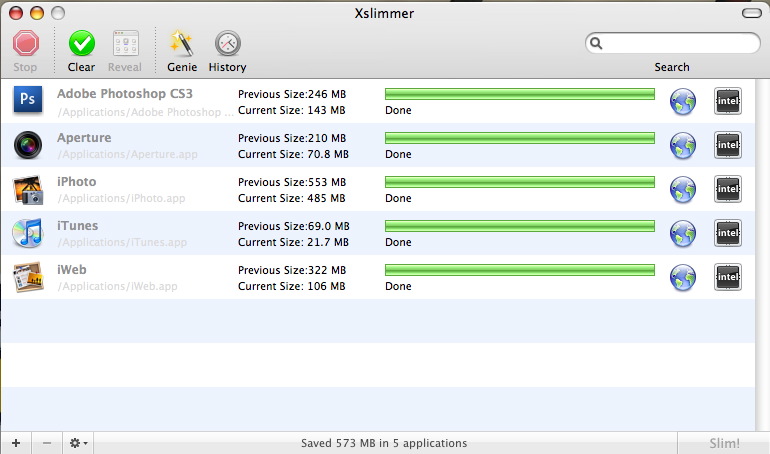Click 'Current Size: 21.7 MB' text
This screenshot has height=454, width=770.
(x=293, y=242)
